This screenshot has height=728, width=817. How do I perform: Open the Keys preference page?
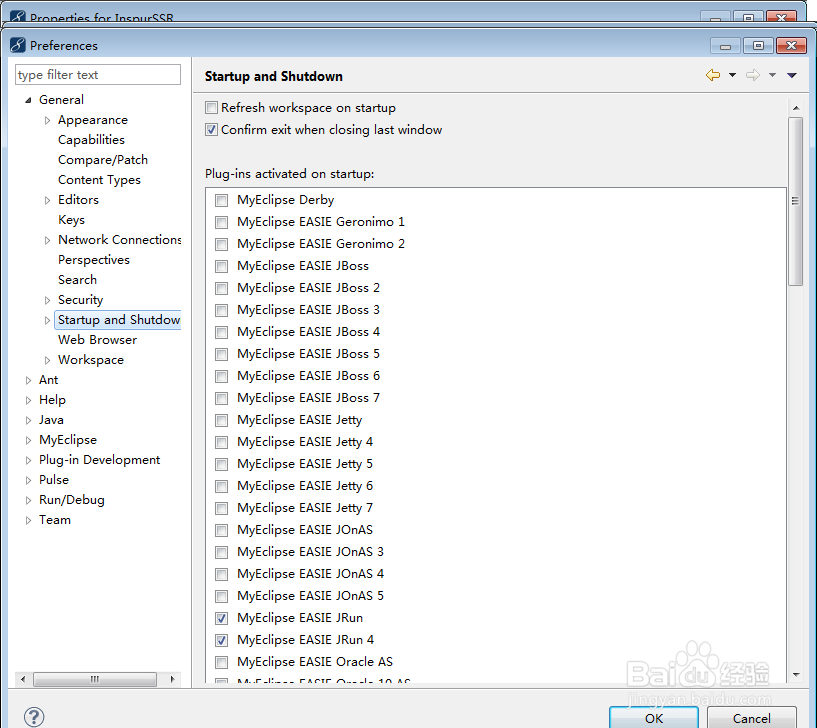pos(71,220)
